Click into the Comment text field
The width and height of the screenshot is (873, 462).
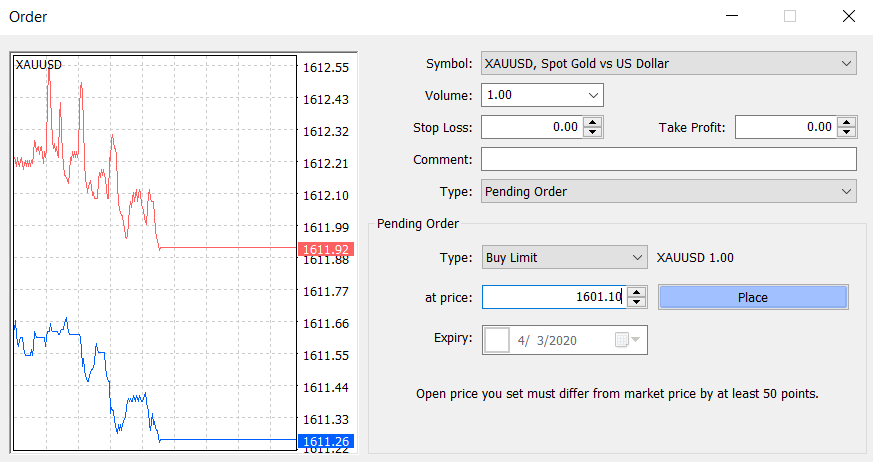(669, 159)
